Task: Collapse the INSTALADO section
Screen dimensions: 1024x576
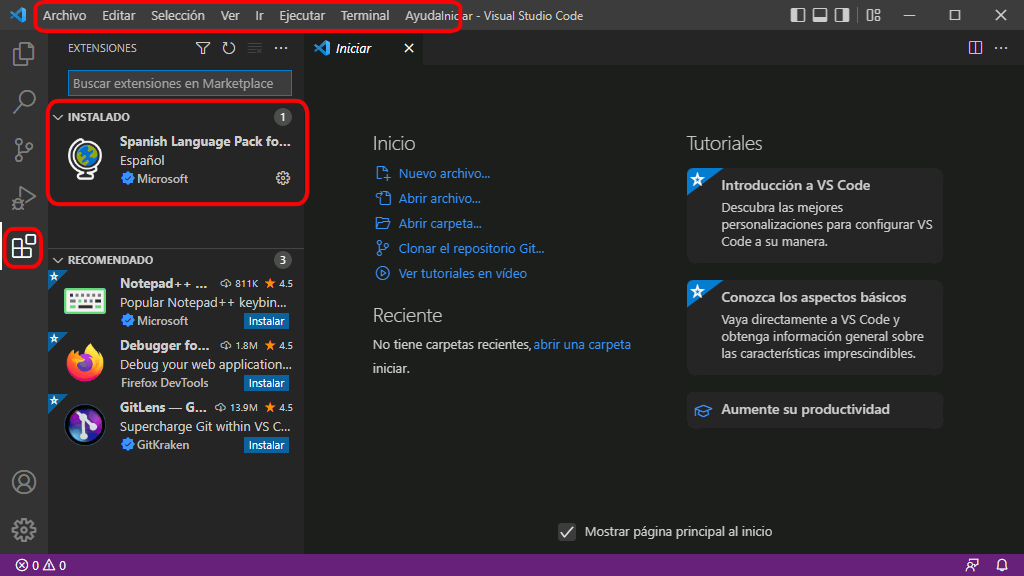Action: click(58, 117)
